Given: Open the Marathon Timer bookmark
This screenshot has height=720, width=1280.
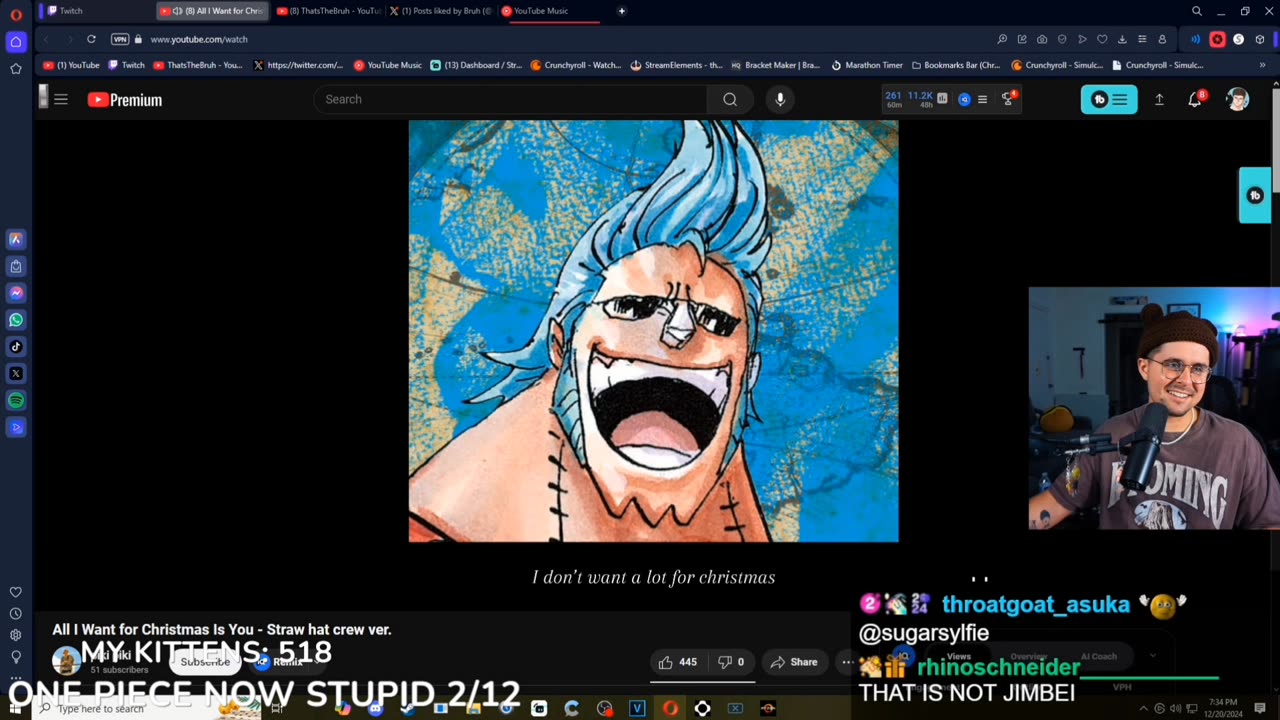Looking at the screenshot, I should click(x=867, y=65).
